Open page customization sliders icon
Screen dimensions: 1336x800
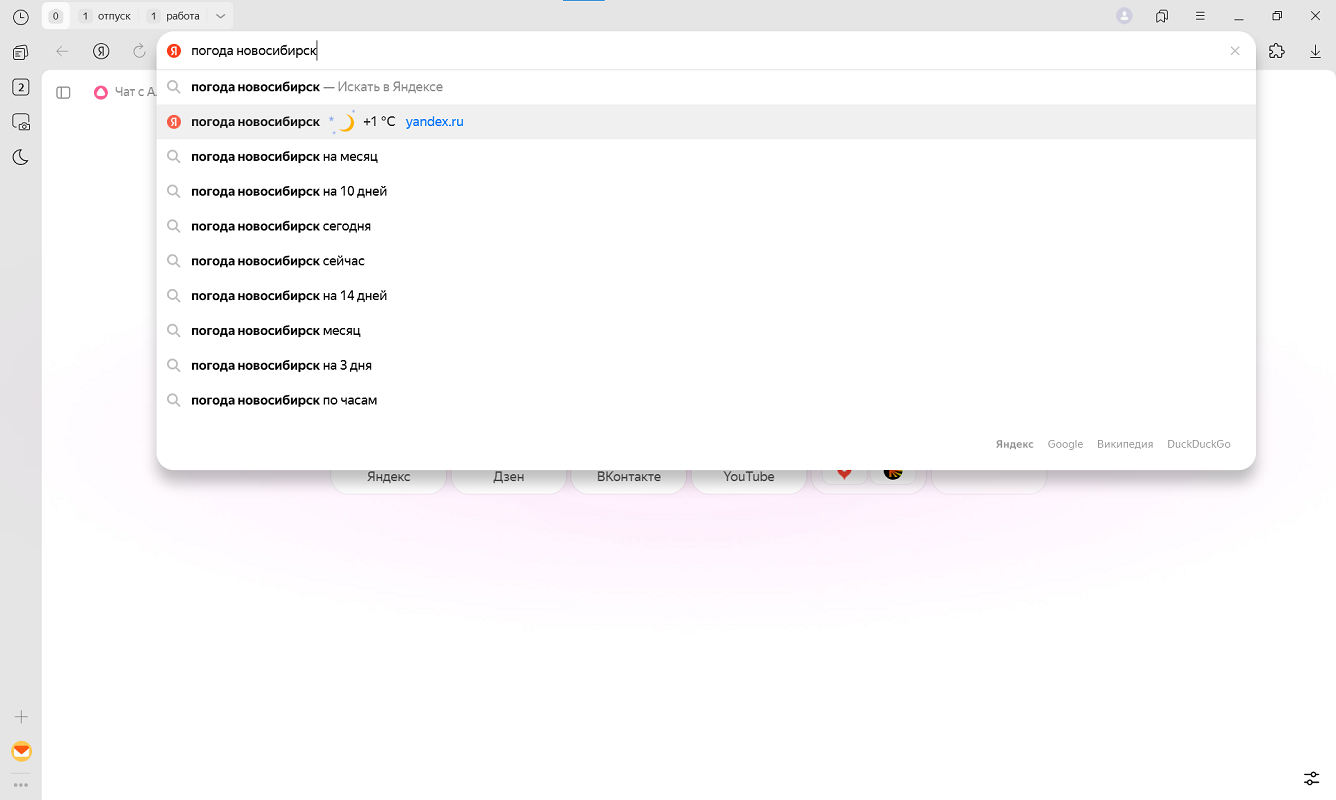click(1311, 778)
